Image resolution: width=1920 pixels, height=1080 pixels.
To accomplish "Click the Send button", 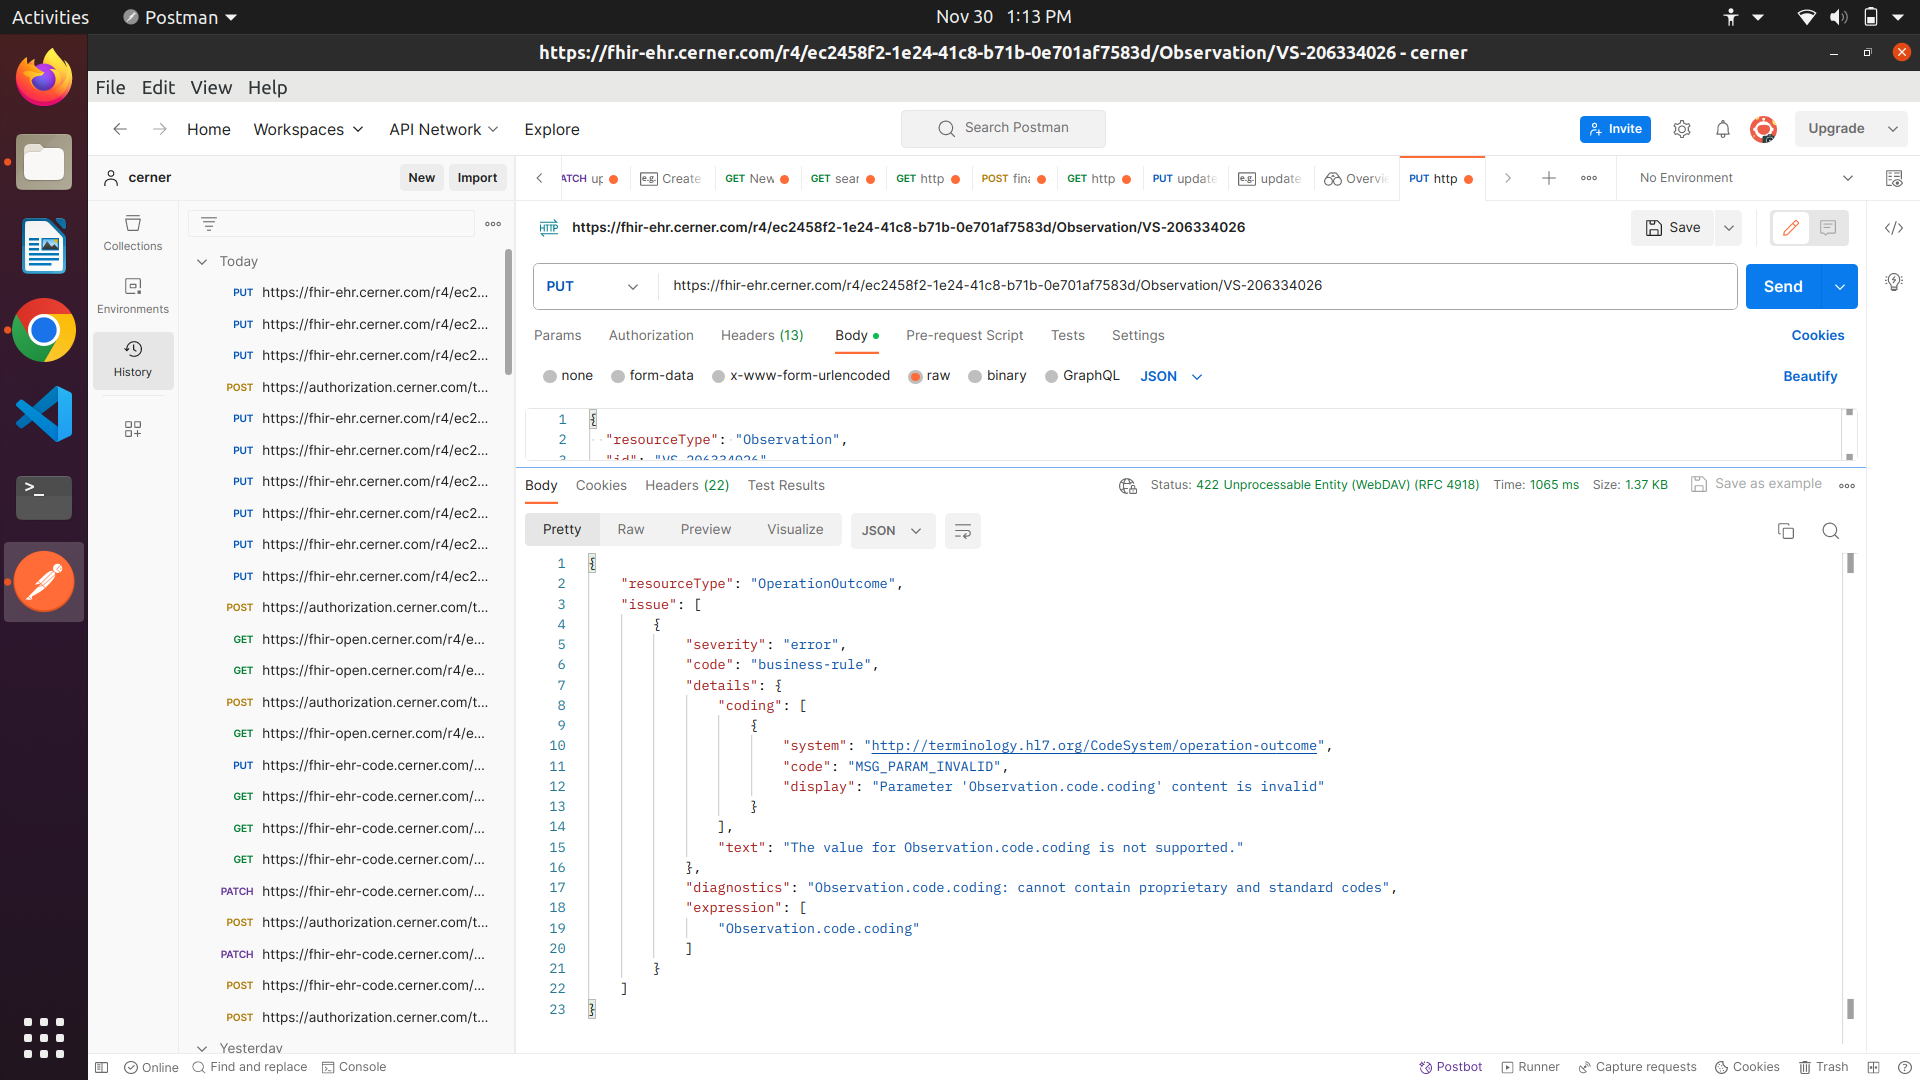I will 1783,286.
